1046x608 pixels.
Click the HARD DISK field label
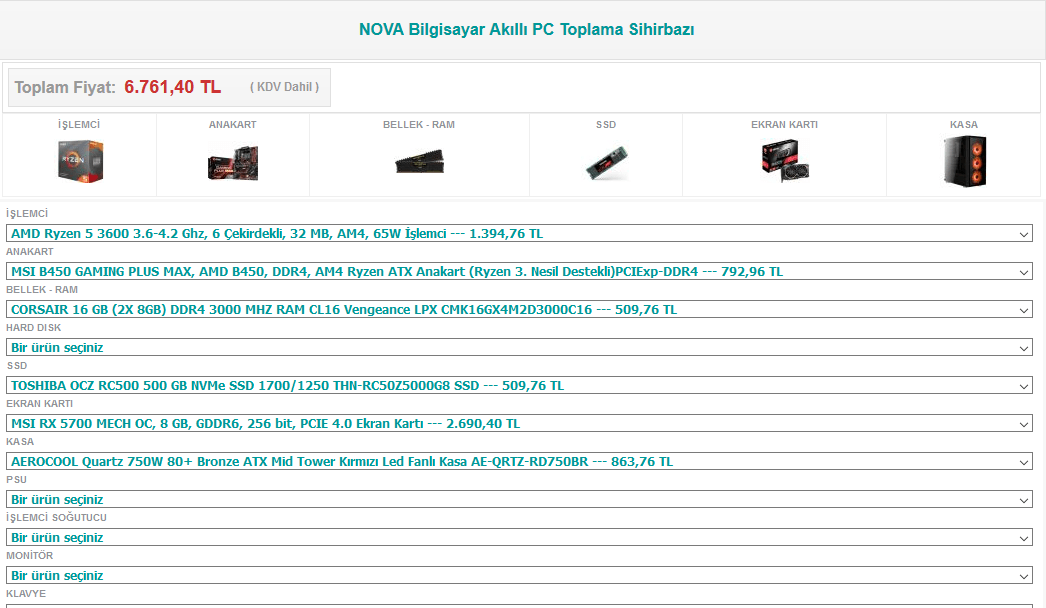point(33,328)
